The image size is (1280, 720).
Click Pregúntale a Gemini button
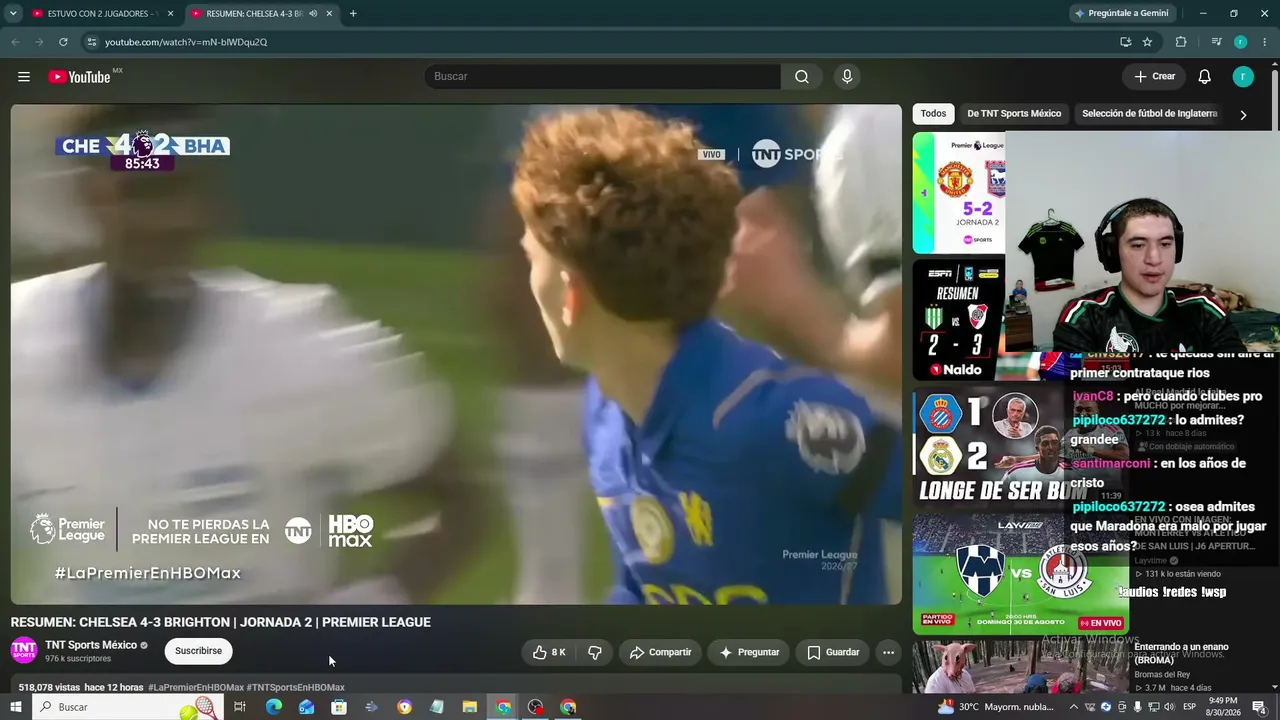coord(1120,14)
